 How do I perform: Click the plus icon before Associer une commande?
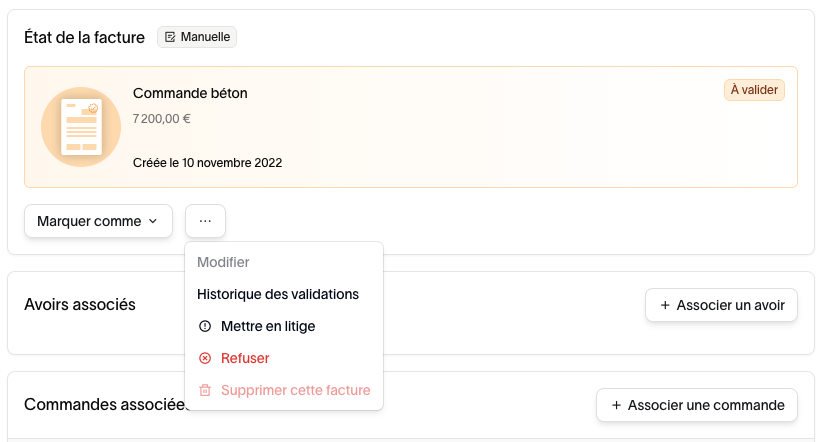(616, 405)
